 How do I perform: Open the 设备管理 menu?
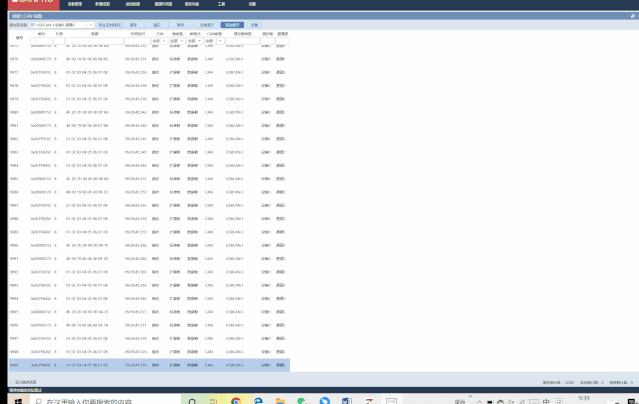(75, 4)
